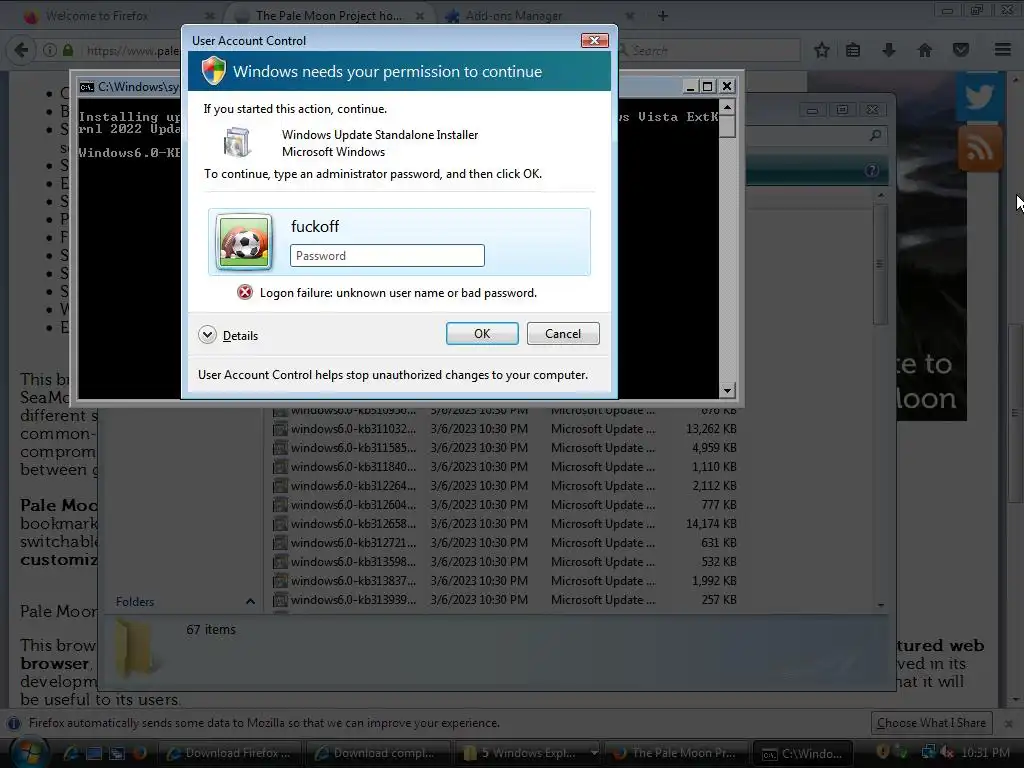Click command prompt scrollbar up arrow
1024x768 pixels.
[727, 107]
